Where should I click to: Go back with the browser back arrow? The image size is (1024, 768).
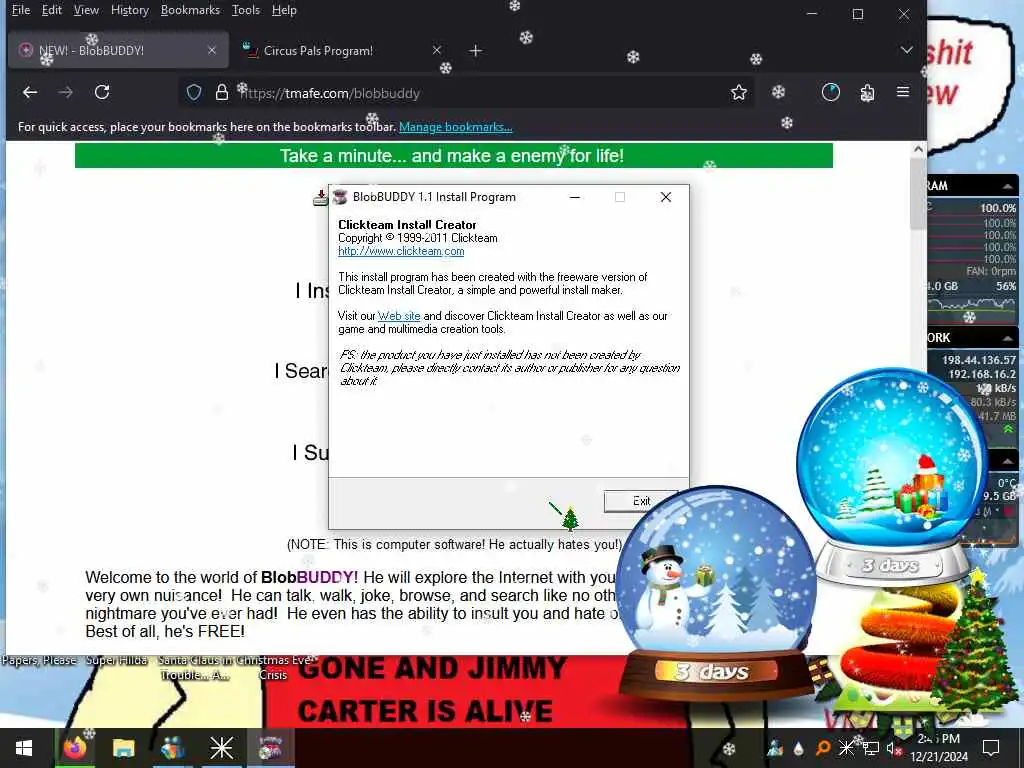[30, 93]
